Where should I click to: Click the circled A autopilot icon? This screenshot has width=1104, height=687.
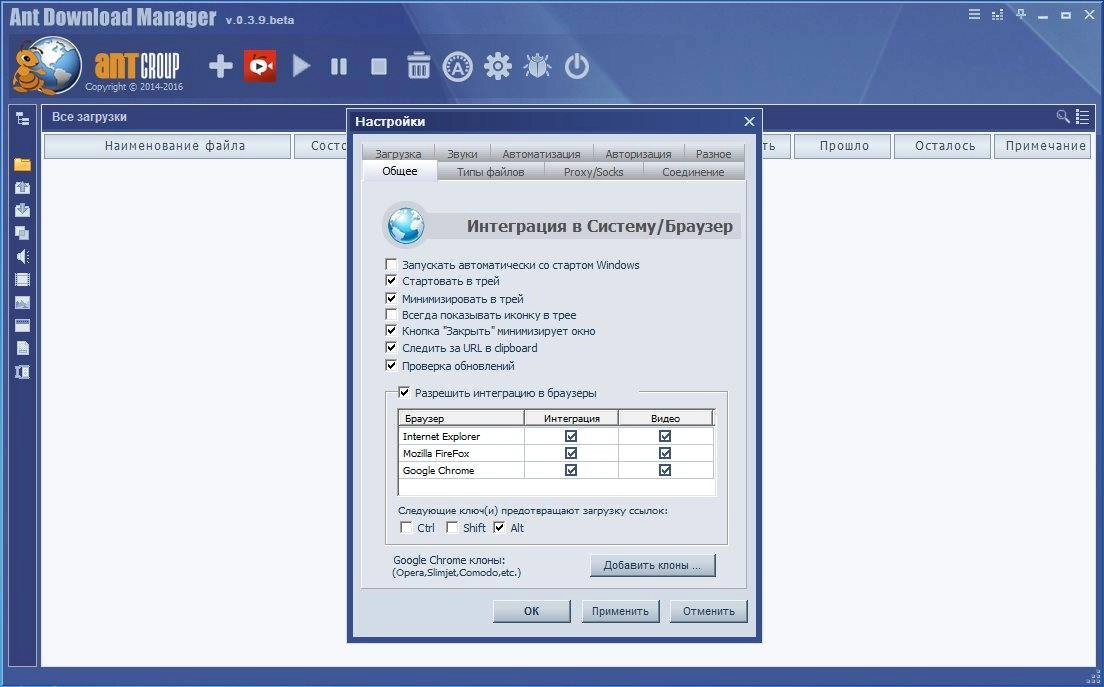(458, 67)
